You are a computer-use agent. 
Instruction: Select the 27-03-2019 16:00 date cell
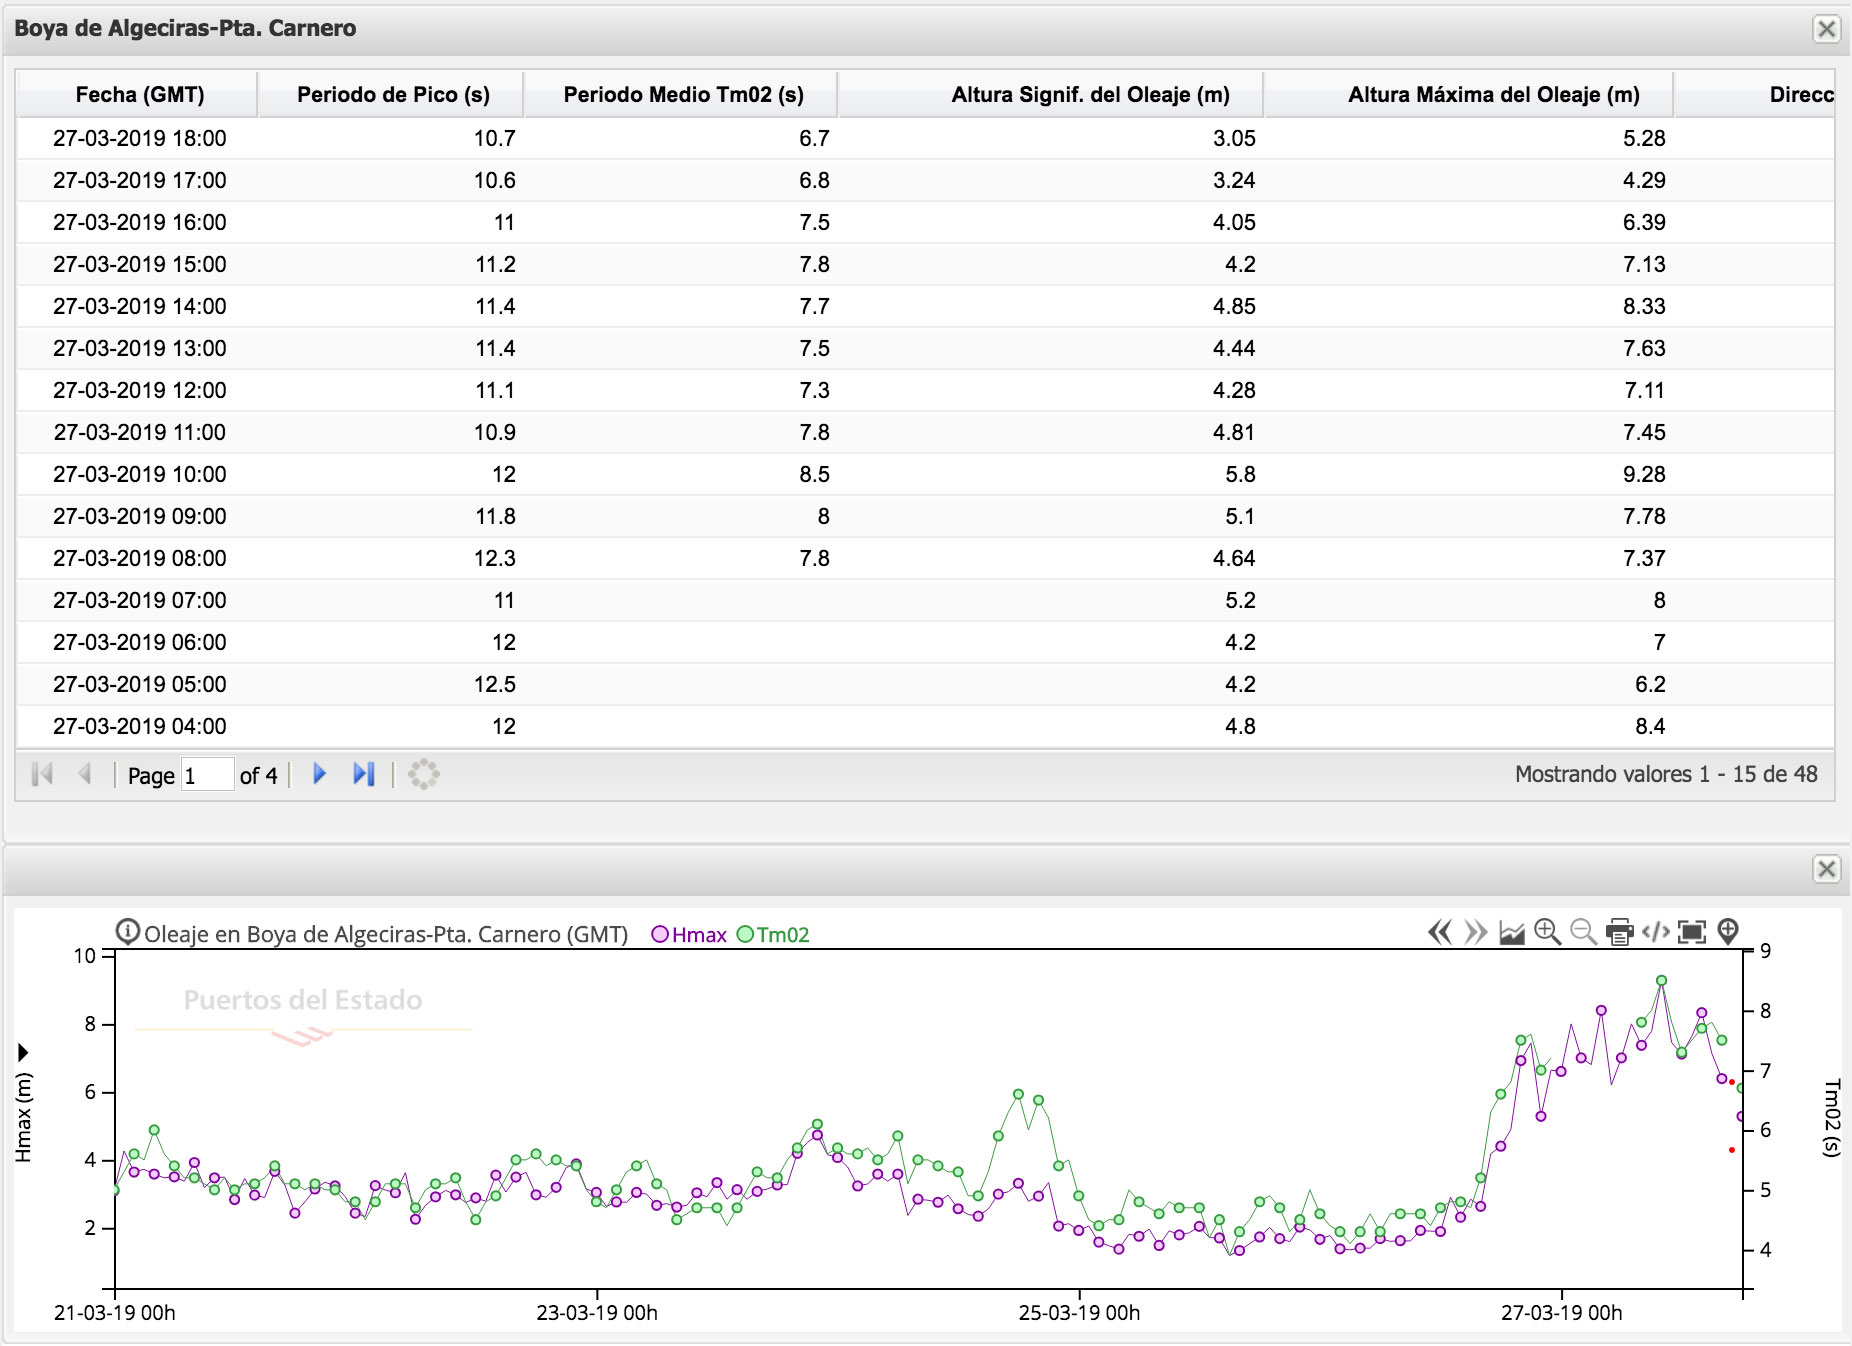coord(139,222)
